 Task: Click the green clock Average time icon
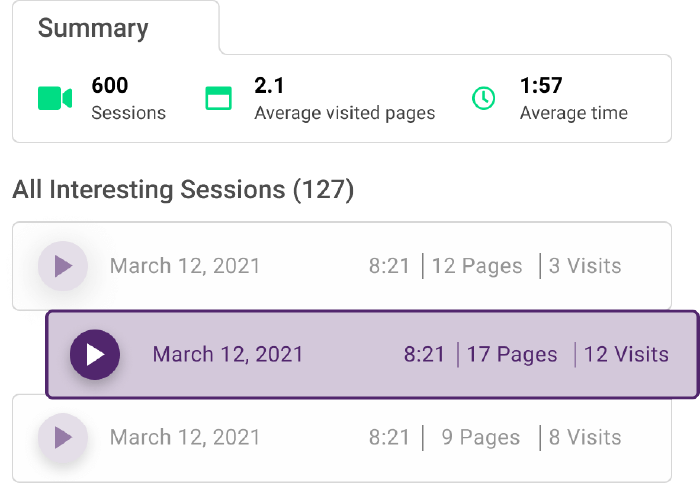[x=483, y=98]
